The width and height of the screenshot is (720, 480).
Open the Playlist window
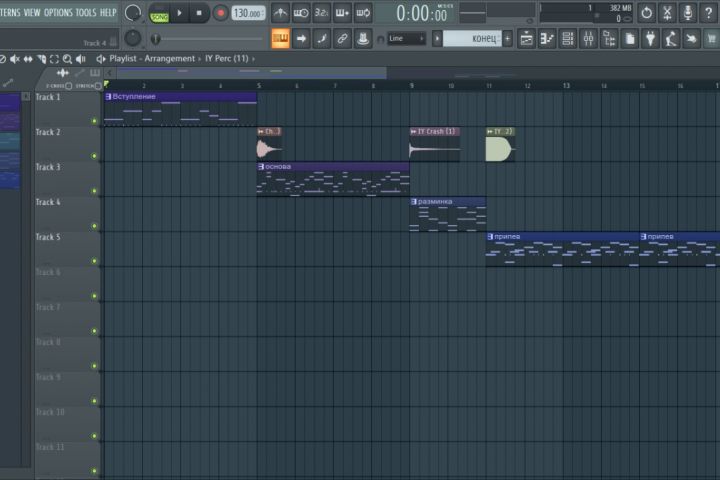[526, 39]
